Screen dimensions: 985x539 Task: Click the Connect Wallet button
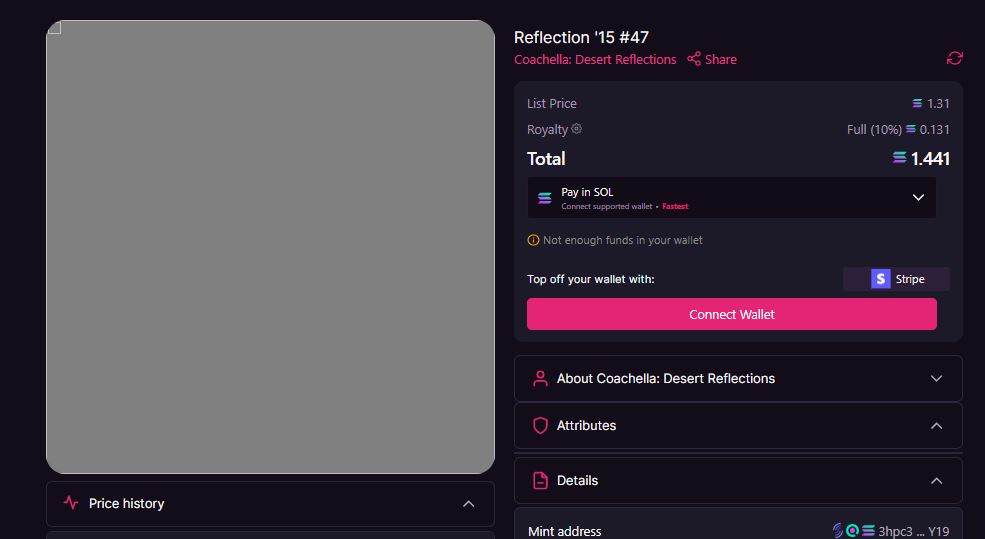pos(731,314)
